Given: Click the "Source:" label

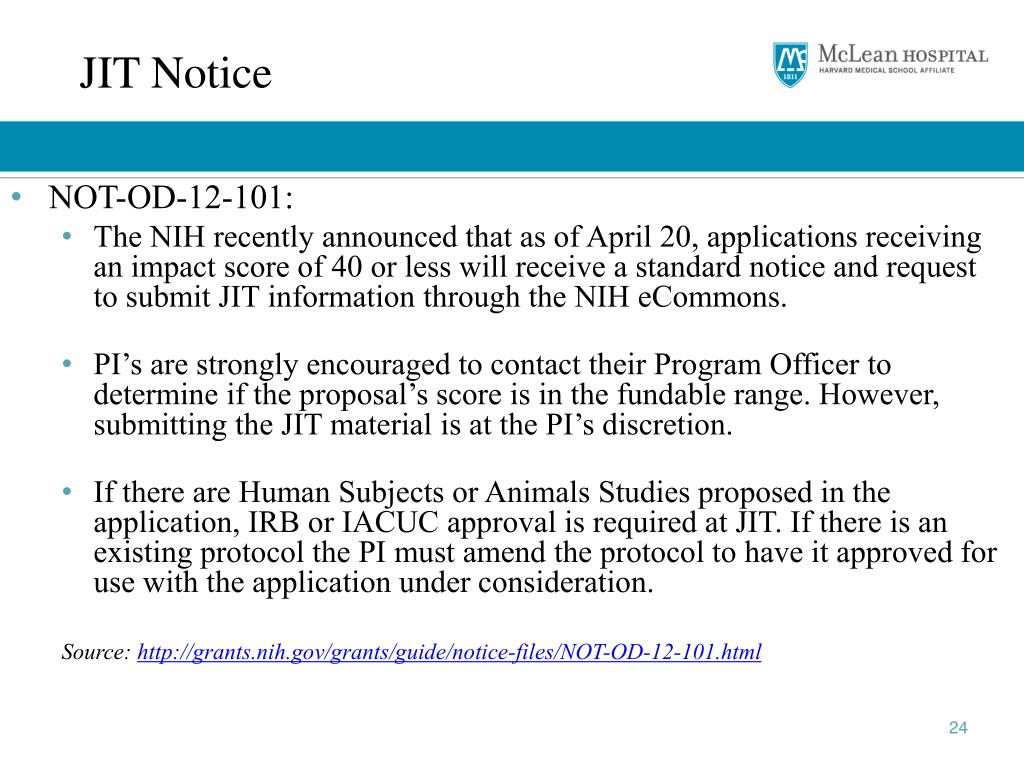Looking at the screenshot, I should (x=96, y=652).
